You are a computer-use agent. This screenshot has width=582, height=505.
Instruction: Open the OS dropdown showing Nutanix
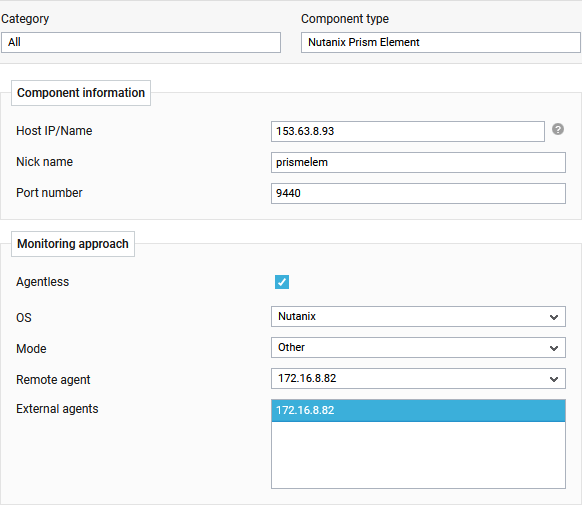point(418,317)
